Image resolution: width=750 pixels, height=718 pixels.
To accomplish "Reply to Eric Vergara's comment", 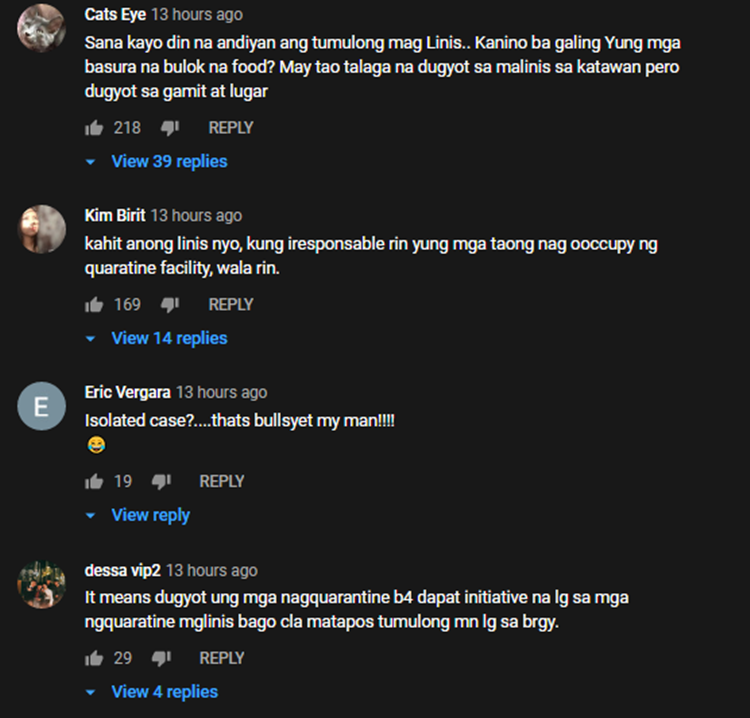I will coord(222,481).
